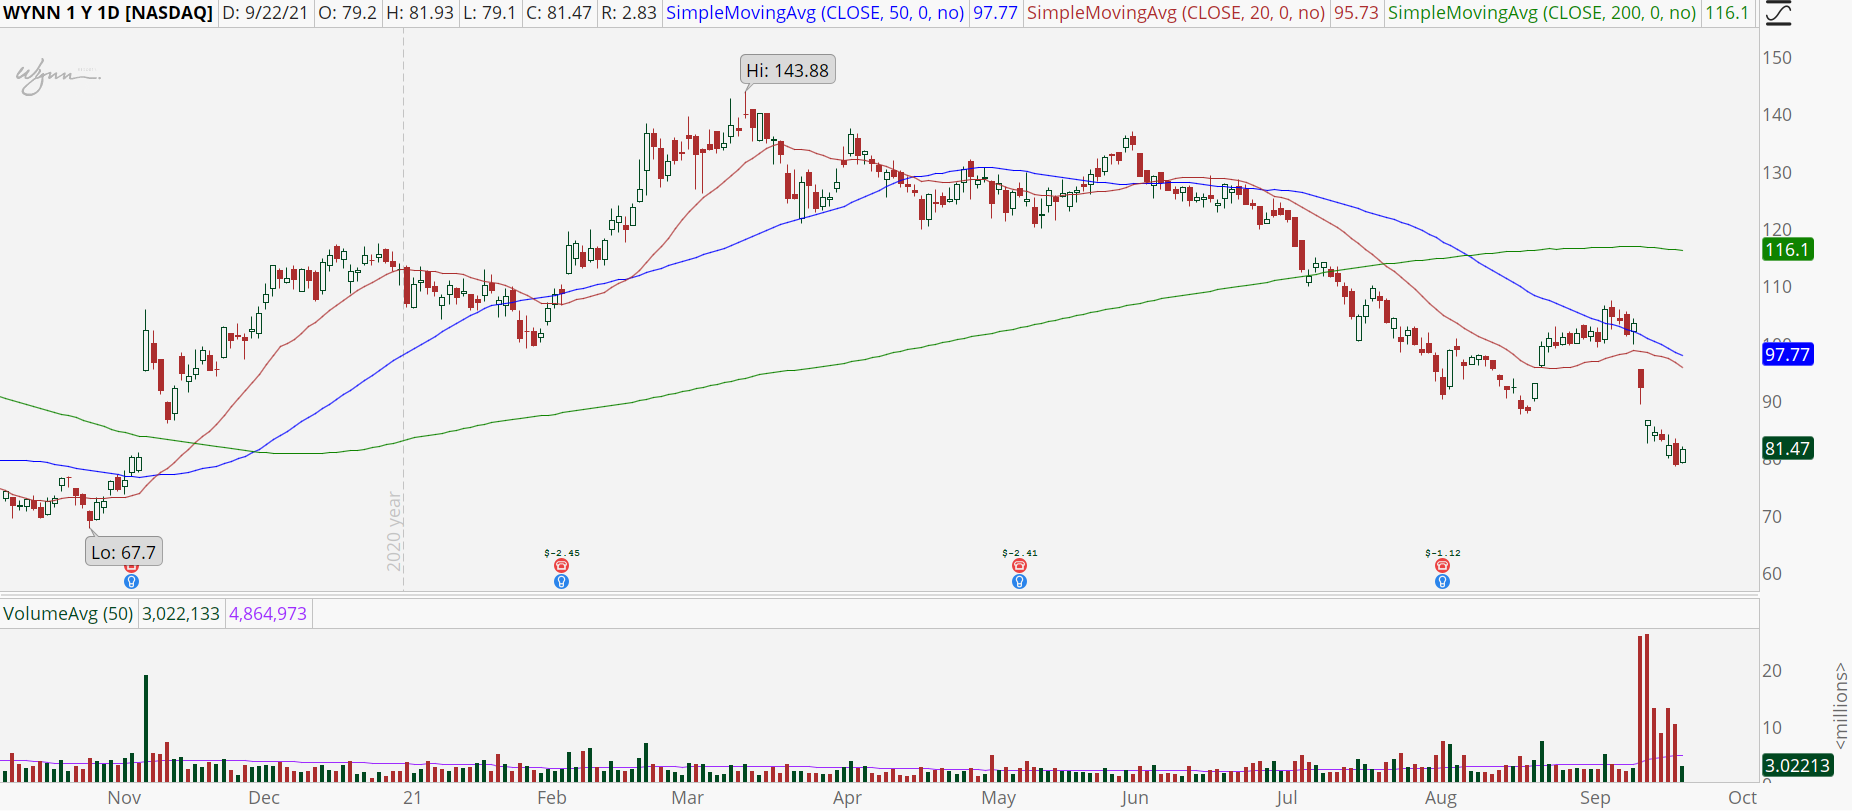
Task: Click the green 116.1 bubble on the price axis
Action: (1787, 249)
